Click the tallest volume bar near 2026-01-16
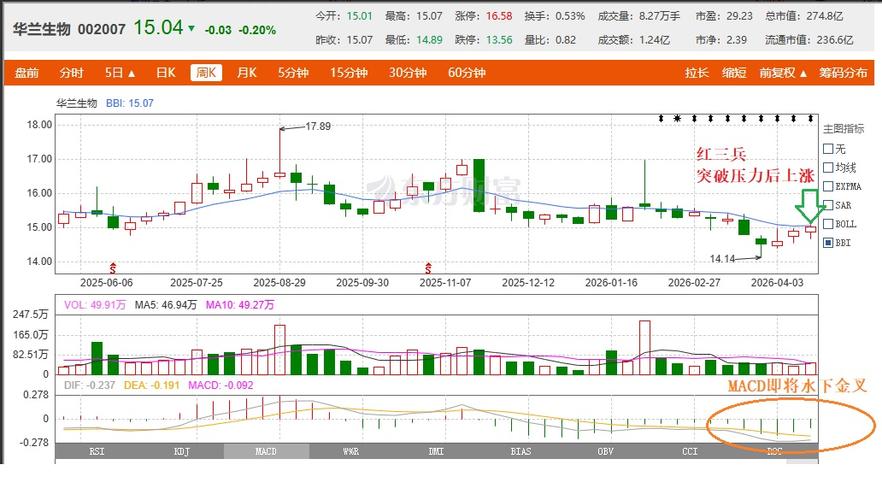Viewport: 882px width, 500px height. (x=645, y=348)
